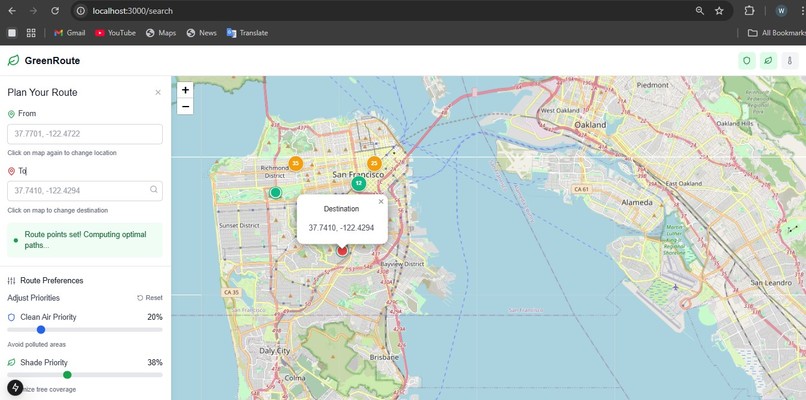Toggle the leaf shade layer button
Screen dimensions: 806x400
[768, 61]
